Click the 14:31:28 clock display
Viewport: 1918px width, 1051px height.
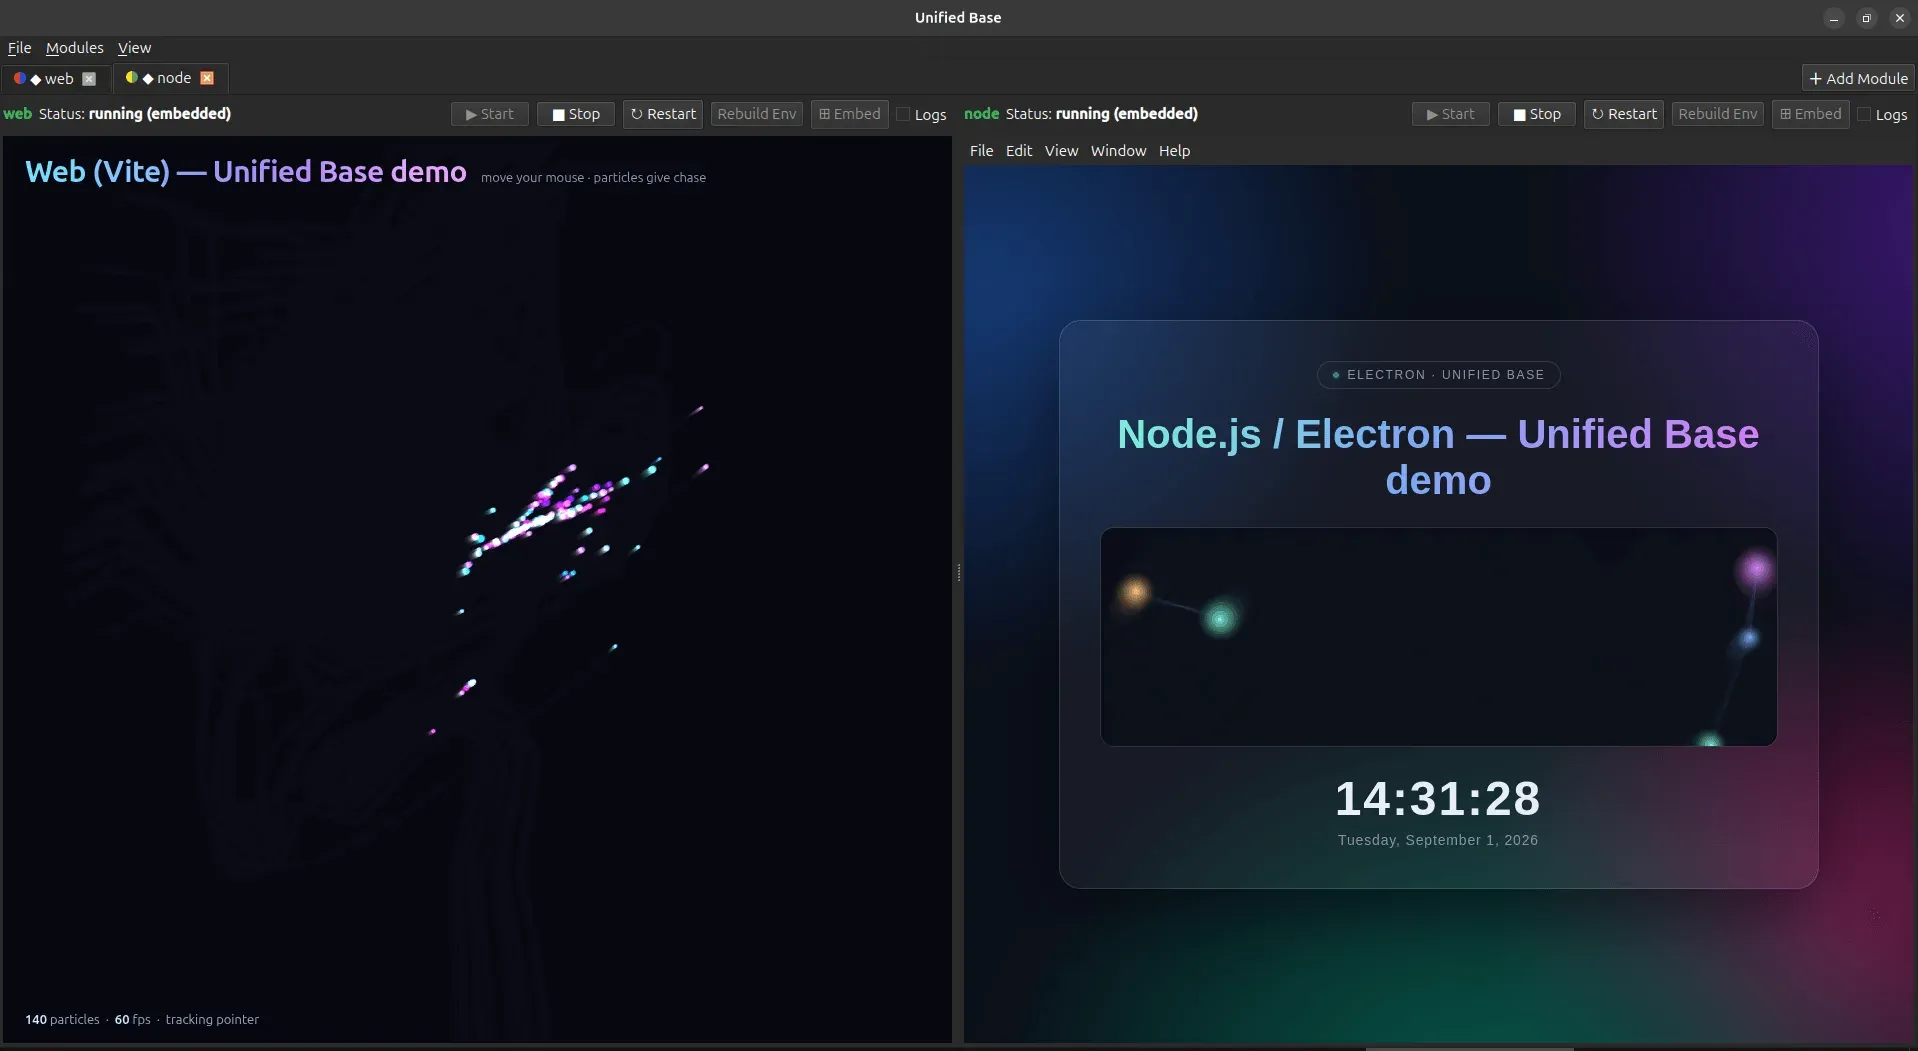(x=1438, y=798)
